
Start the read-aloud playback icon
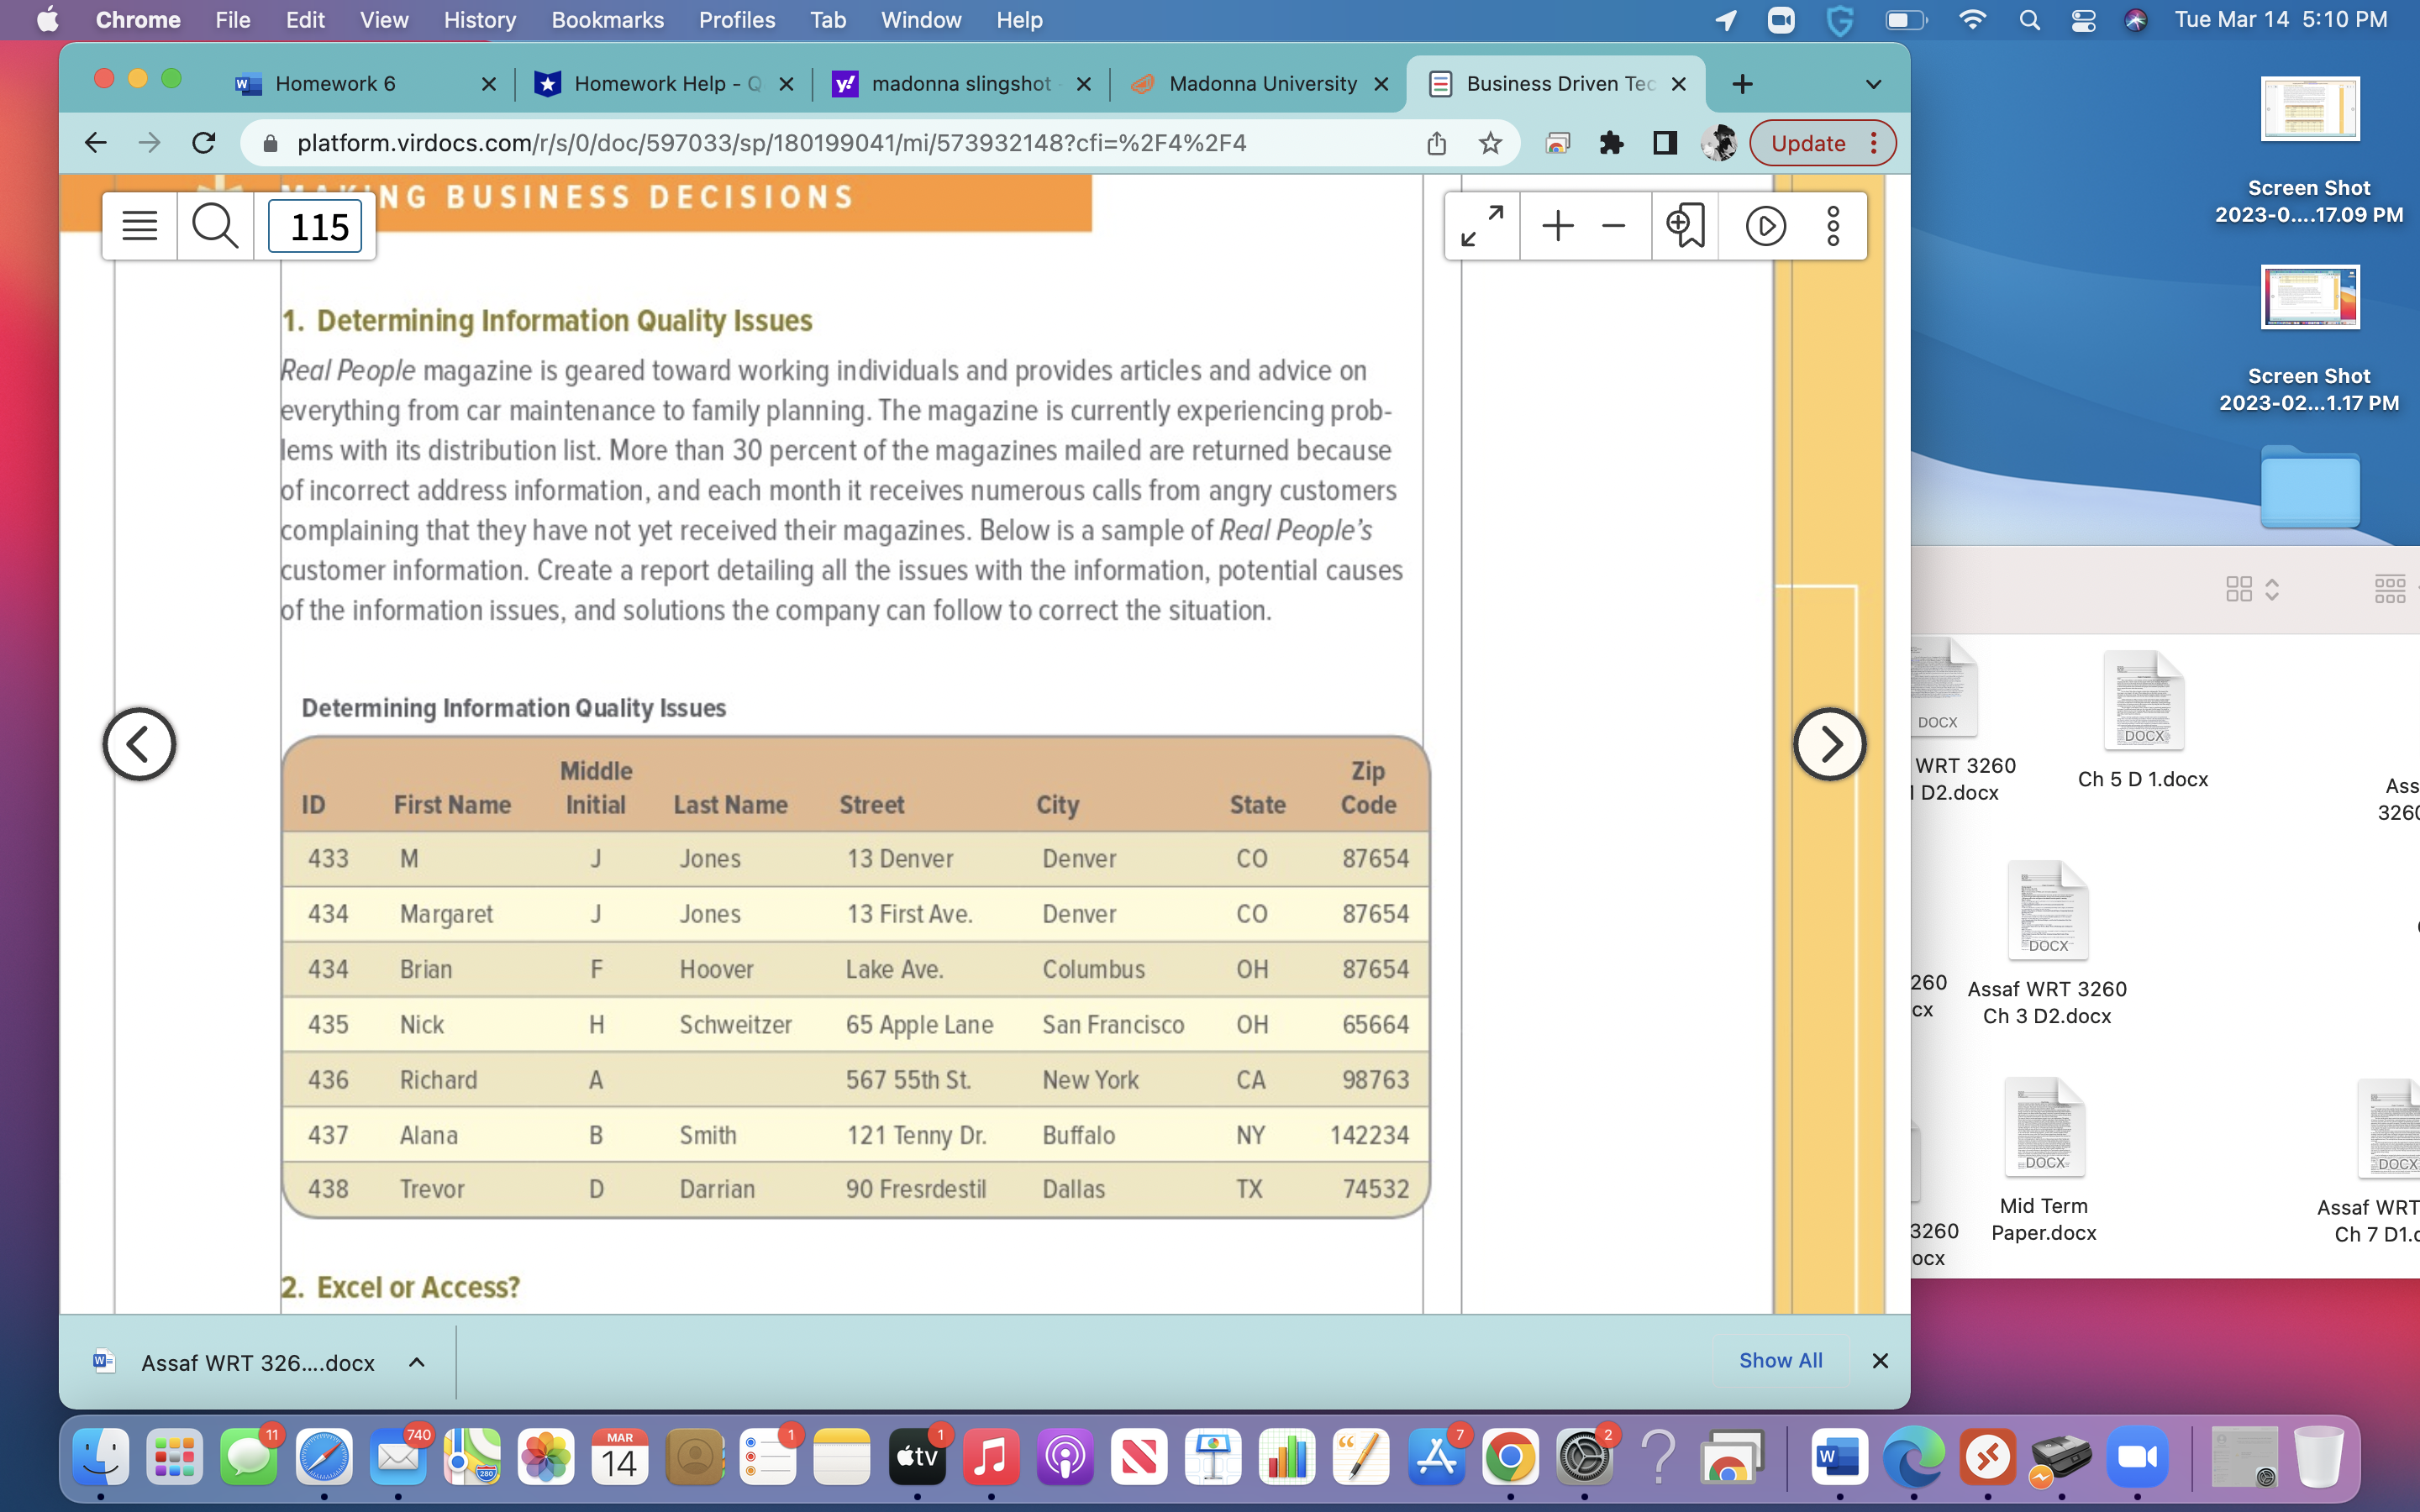pos(1766,226)
